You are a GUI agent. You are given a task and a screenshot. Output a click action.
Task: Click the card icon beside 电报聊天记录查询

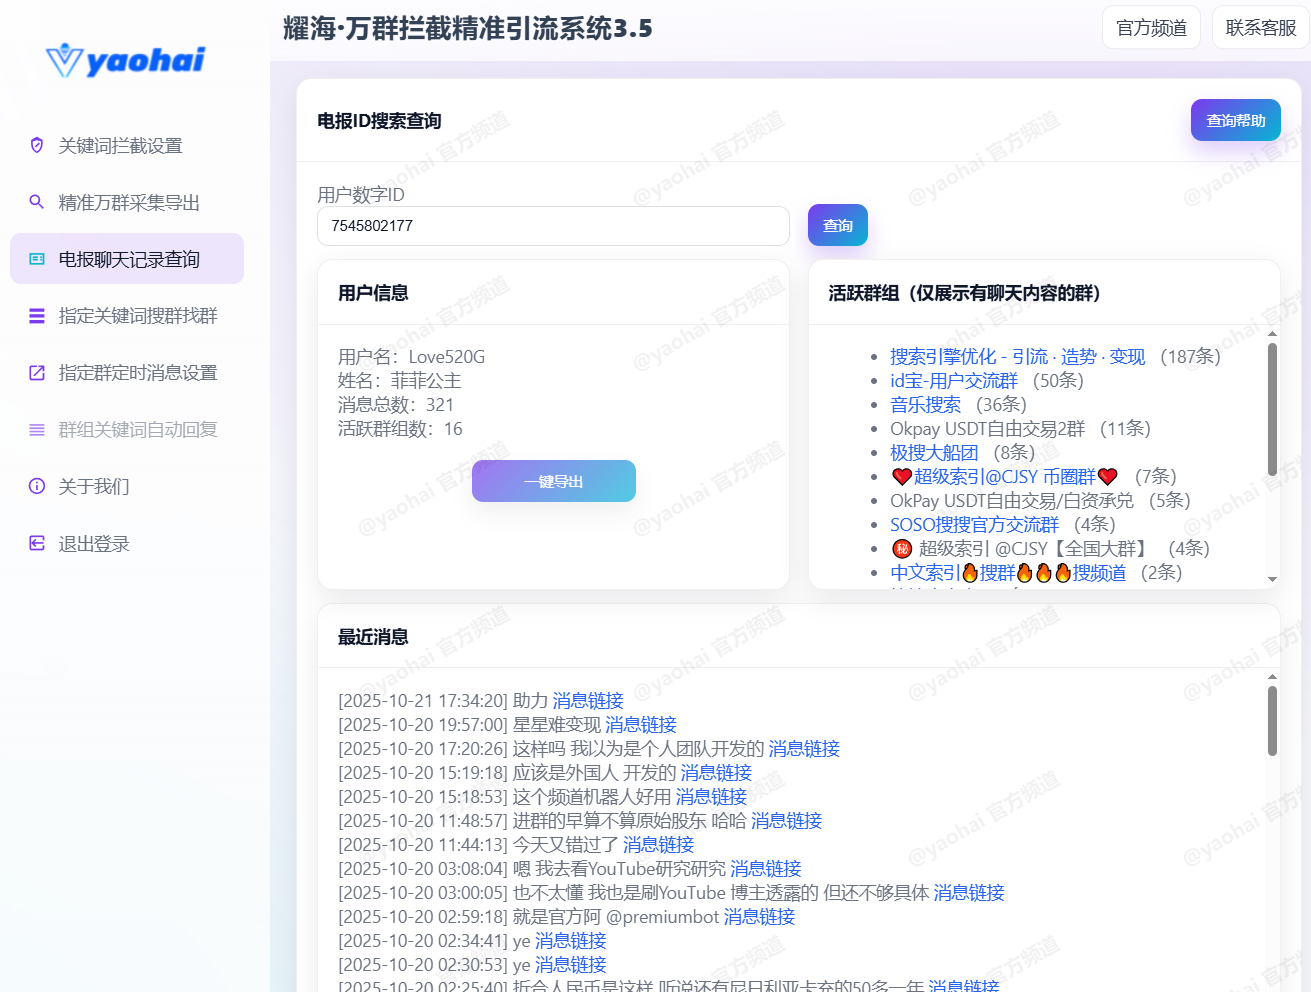(37, 259)
